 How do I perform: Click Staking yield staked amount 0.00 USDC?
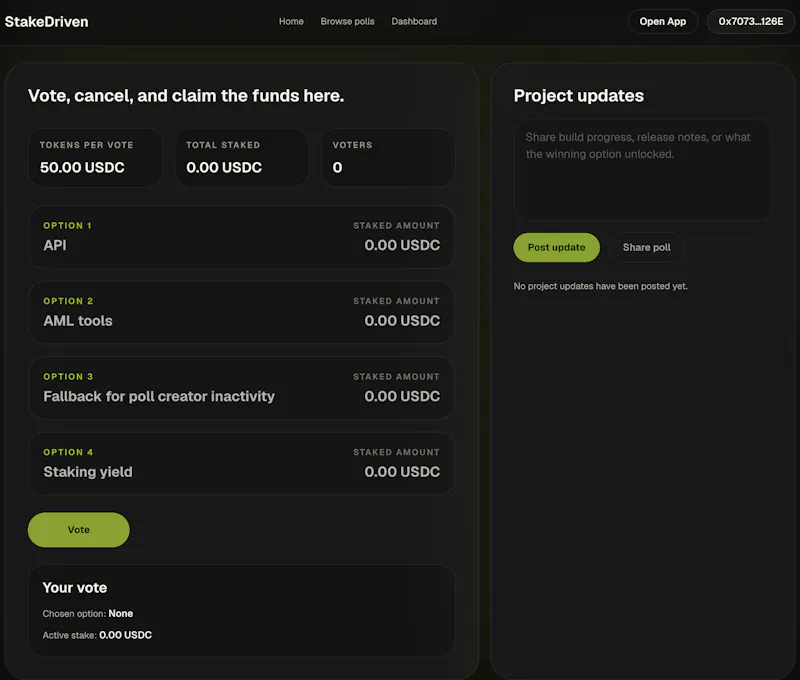pos(402,472)
